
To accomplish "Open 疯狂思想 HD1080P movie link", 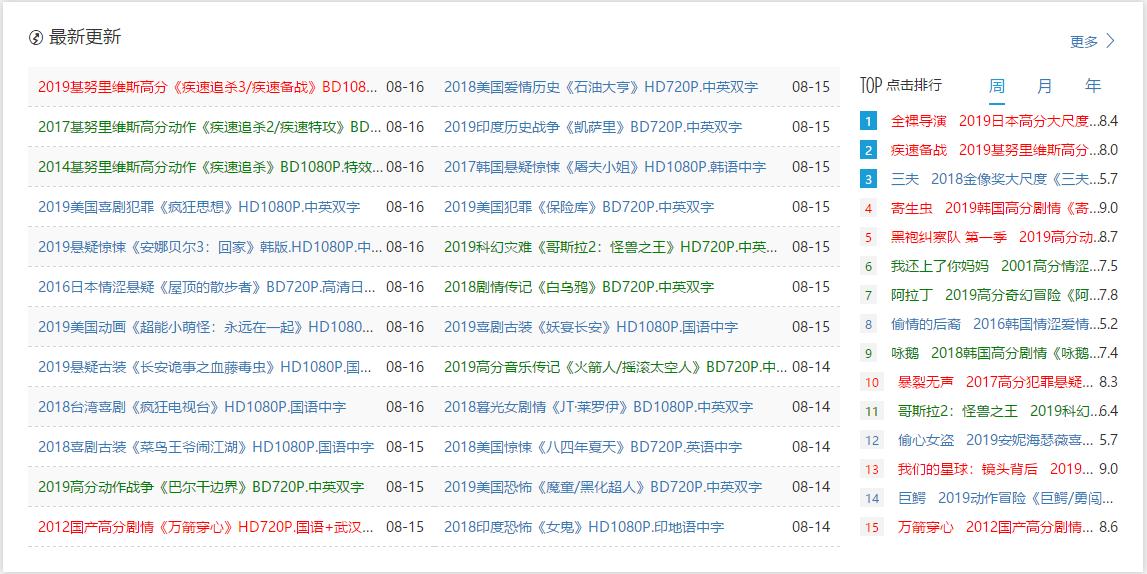I will coord(199,207).
